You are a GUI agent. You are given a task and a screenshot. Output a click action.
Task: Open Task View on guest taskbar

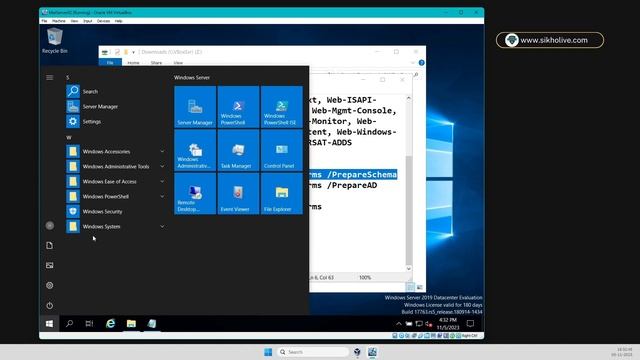(x=89, y=324)
